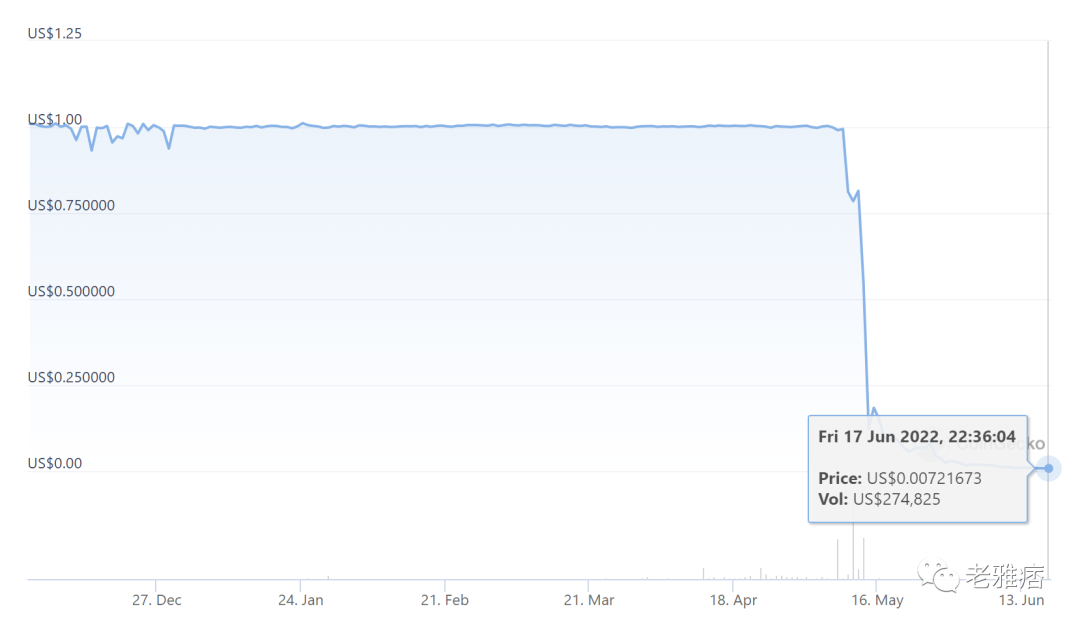Click the price dip at about US$0.80

853,199
